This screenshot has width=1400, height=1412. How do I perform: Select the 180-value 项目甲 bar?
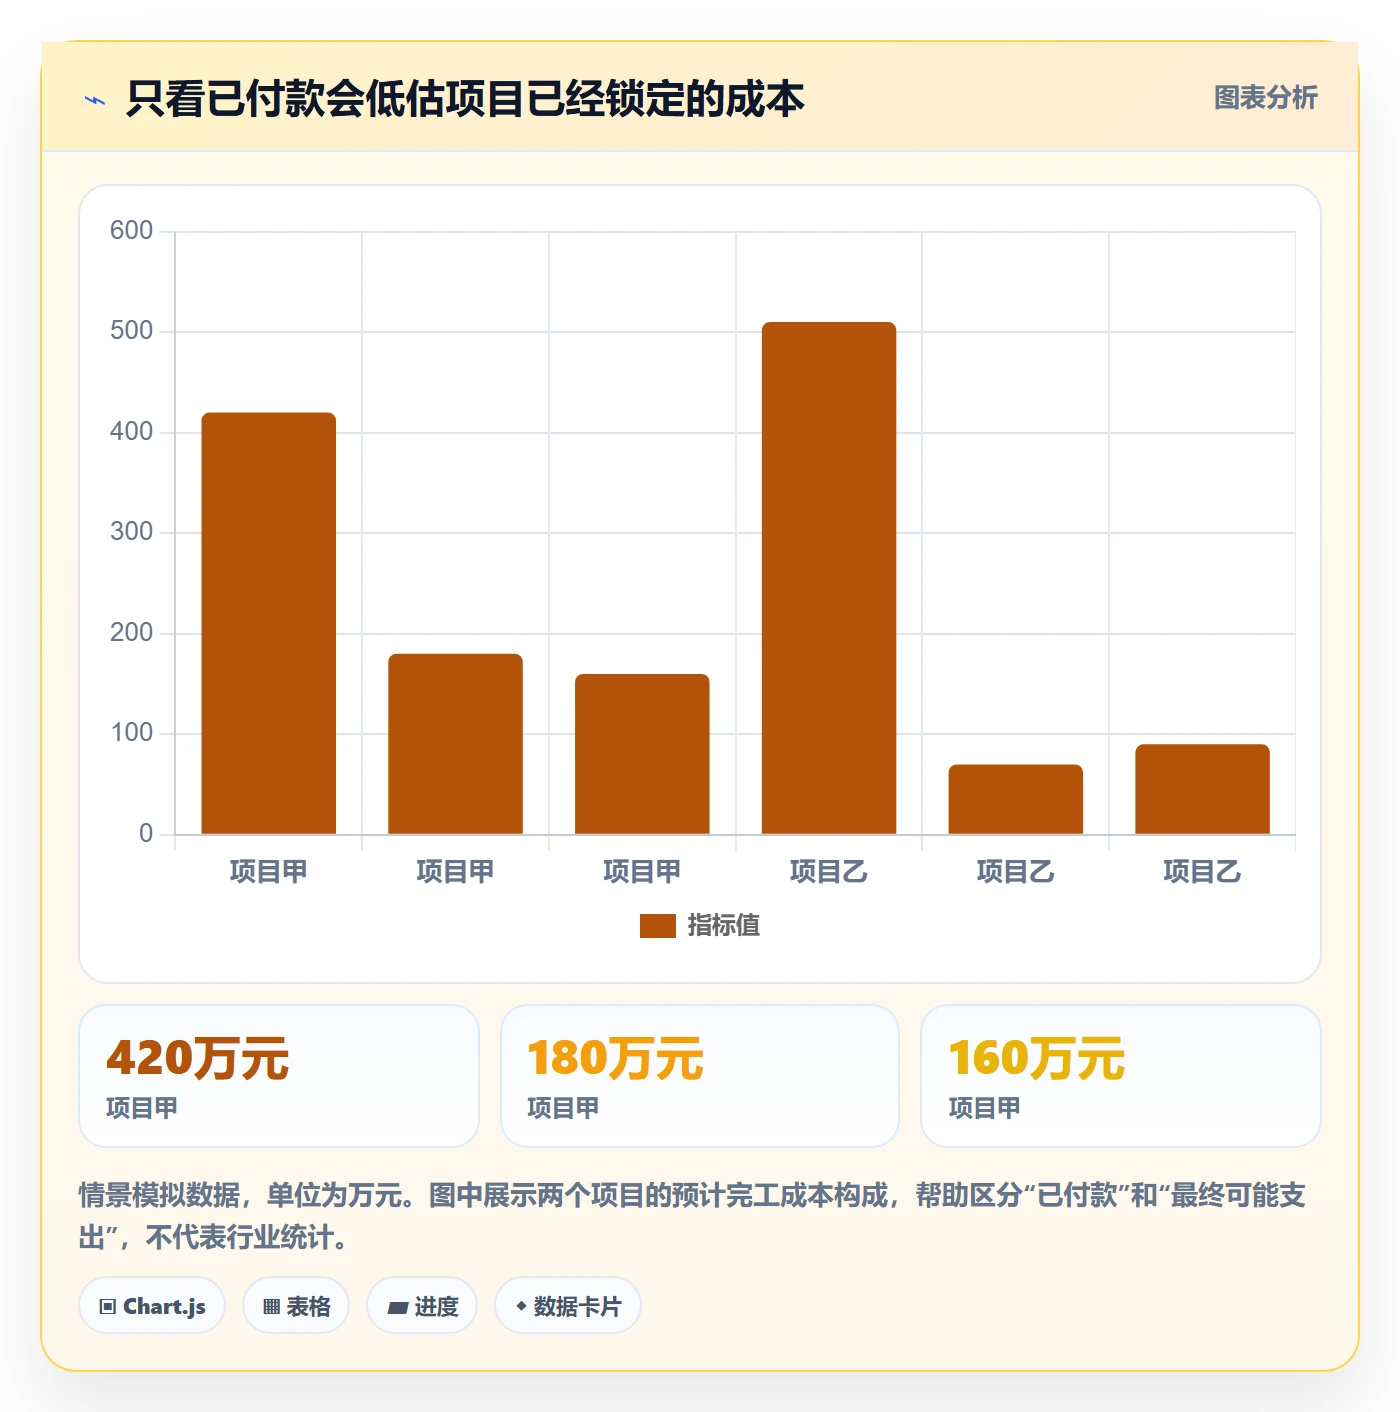tap(455, 744)
